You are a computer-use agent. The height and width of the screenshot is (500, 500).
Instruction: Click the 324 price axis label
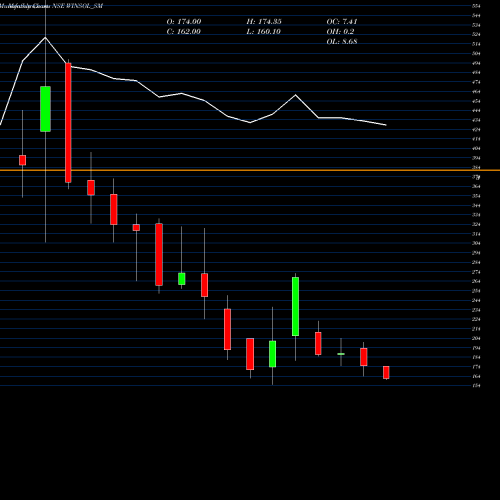point(476,224)
